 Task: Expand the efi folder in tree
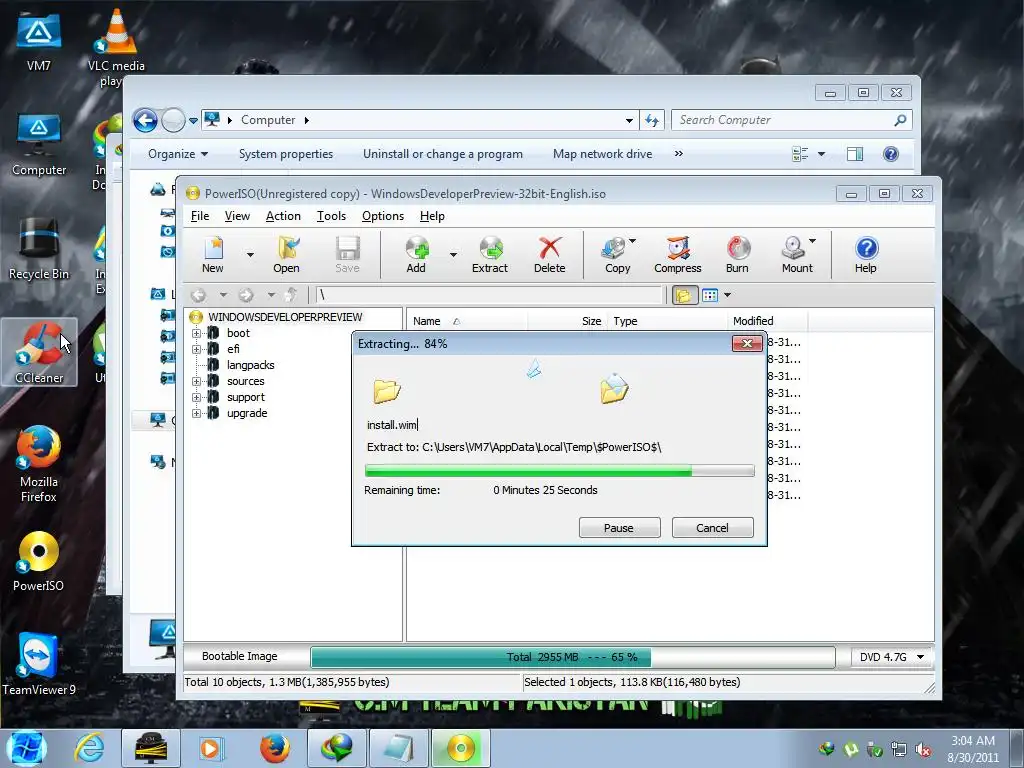point(196,349)
